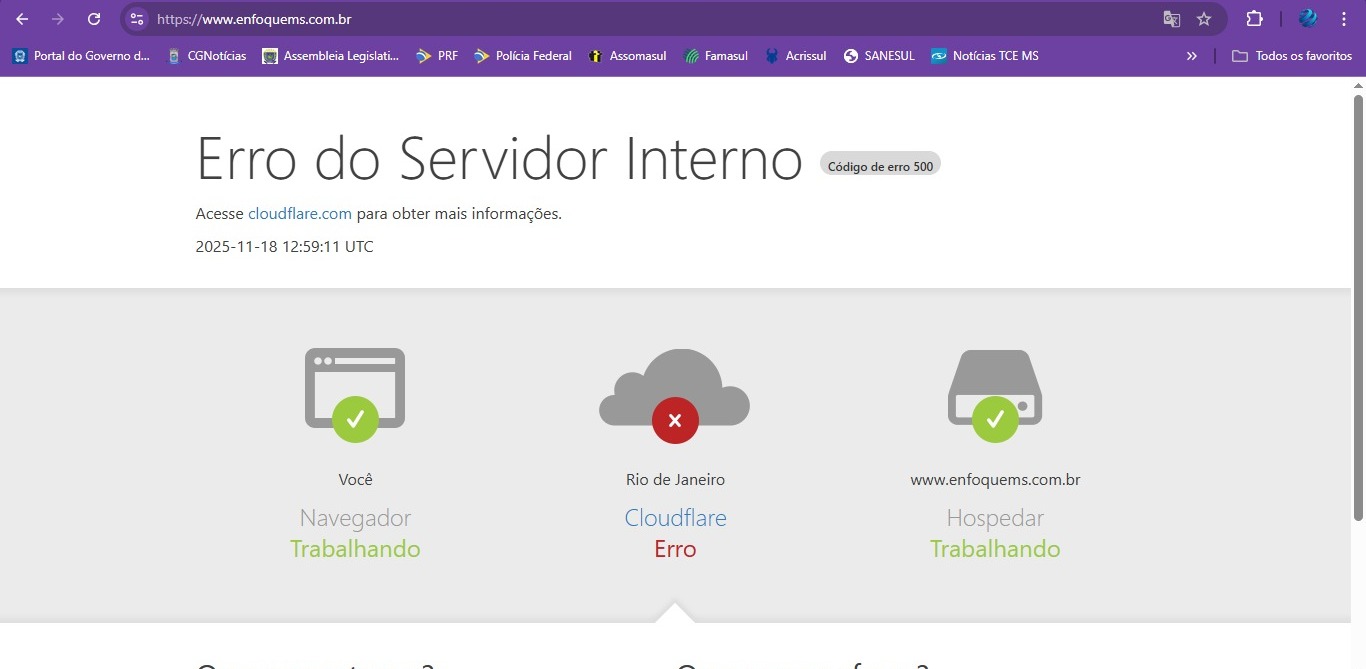
Task: Open the SANESUL bookmark
Action: pos(879,56)
